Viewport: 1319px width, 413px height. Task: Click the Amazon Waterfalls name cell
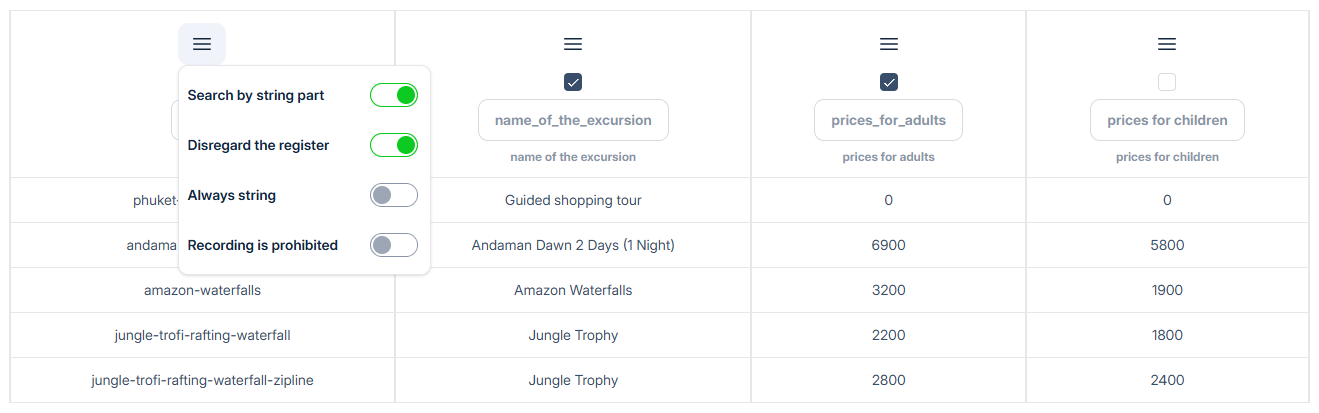(573, 290)
